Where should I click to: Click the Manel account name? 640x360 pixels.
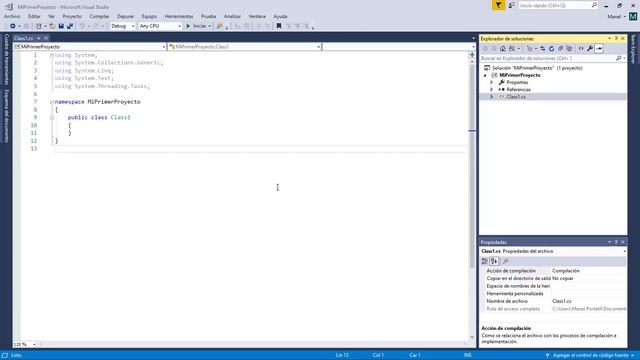point(614,17)
